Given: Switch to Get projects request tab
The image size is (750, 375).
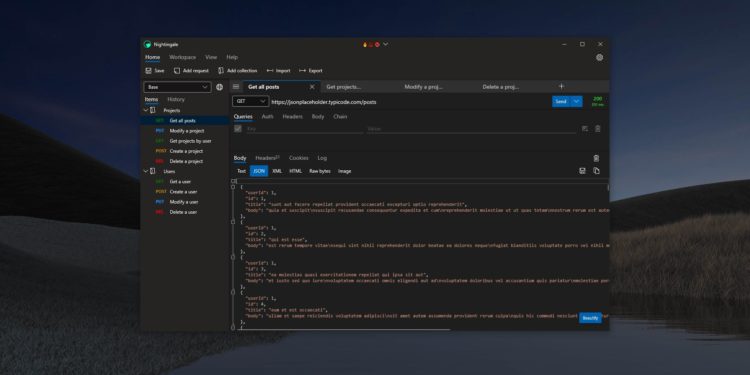Looking at the screenshot, I should coord(343,87).
